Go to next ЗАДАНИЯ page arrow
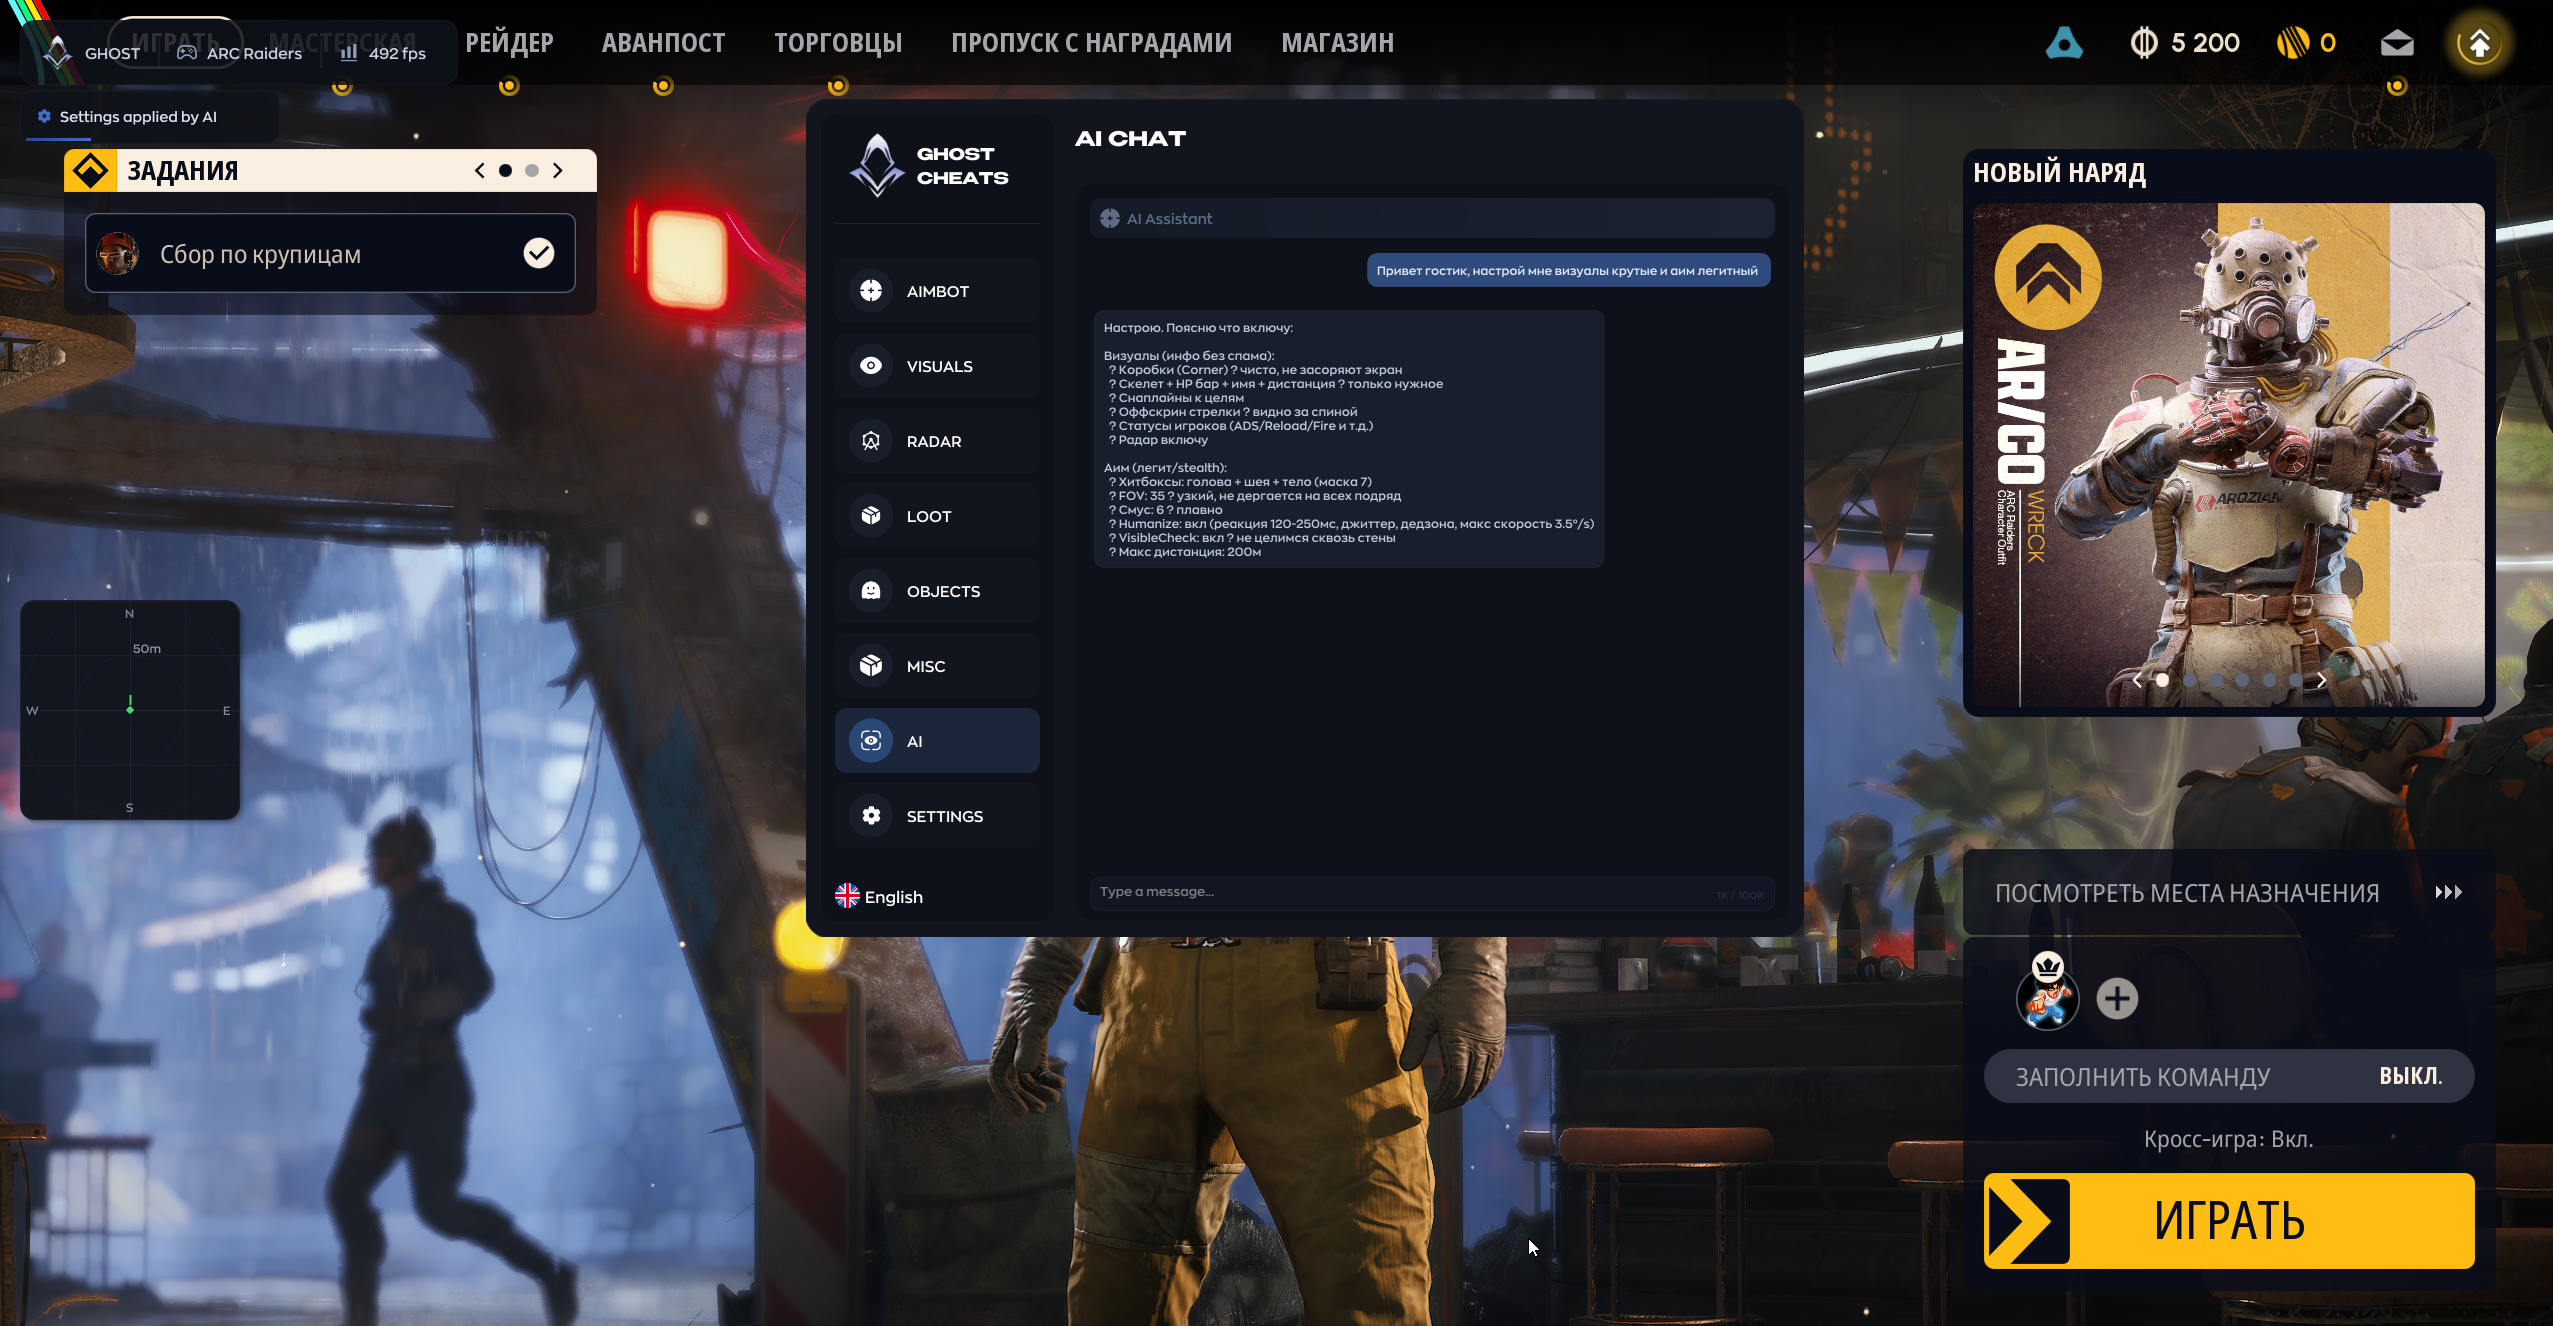This screenshot has width=2553, height=1326. (558, 171)
